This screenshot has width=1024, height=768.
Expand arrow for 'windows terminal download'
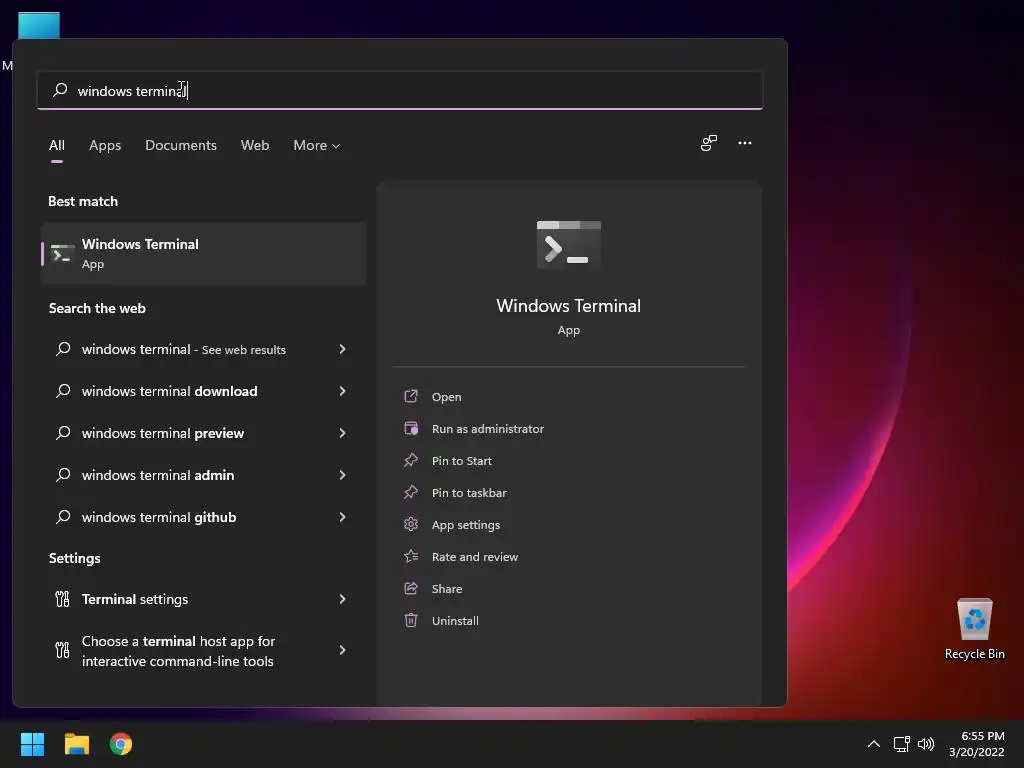pyautogui.click(x=342, y=391)
